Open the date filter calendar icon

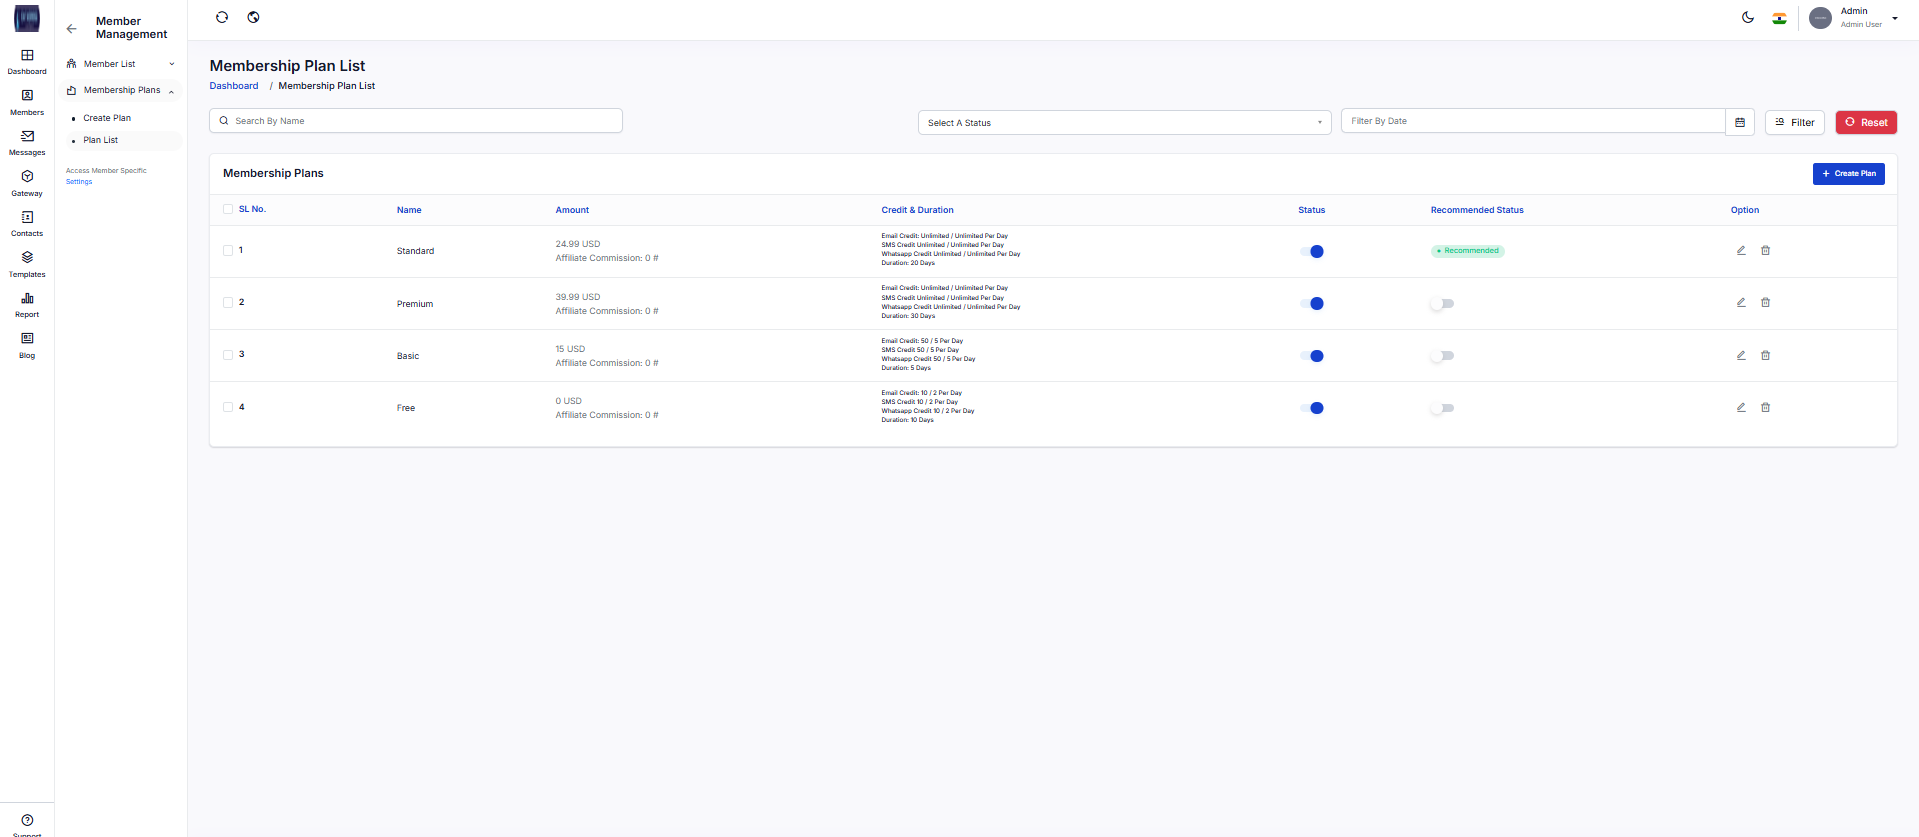pyautogui.click(x=1740, y=122)
